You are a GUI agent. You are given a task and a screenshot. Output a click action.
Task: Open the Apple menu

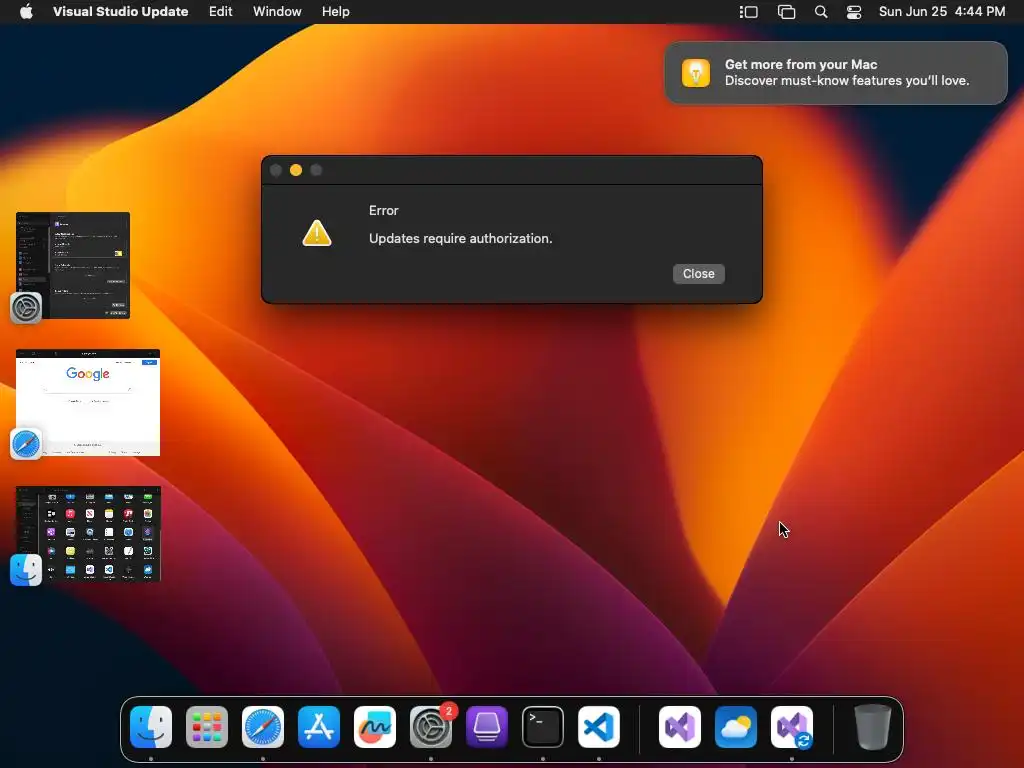[x=26, y=11]
